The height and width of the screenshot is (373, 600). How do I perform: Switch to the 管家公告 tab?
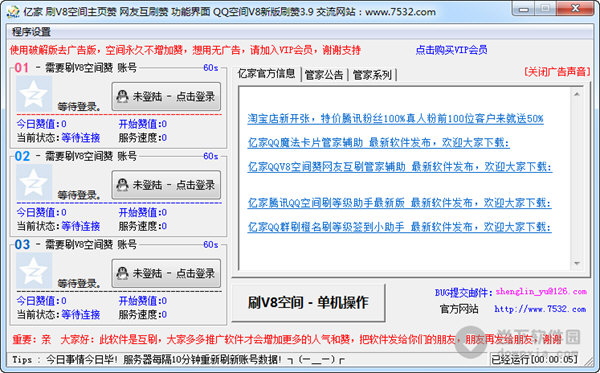(x=324, y=75)
